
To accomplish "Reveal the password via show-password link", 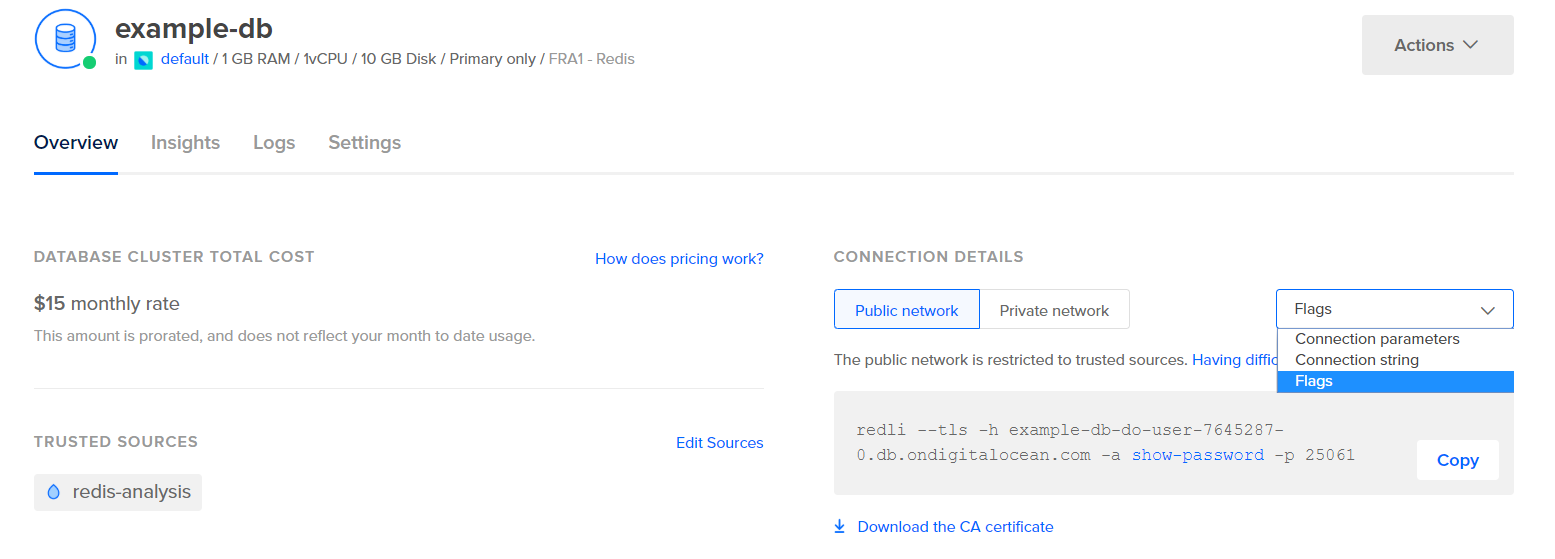I will tap(1198, 456).
